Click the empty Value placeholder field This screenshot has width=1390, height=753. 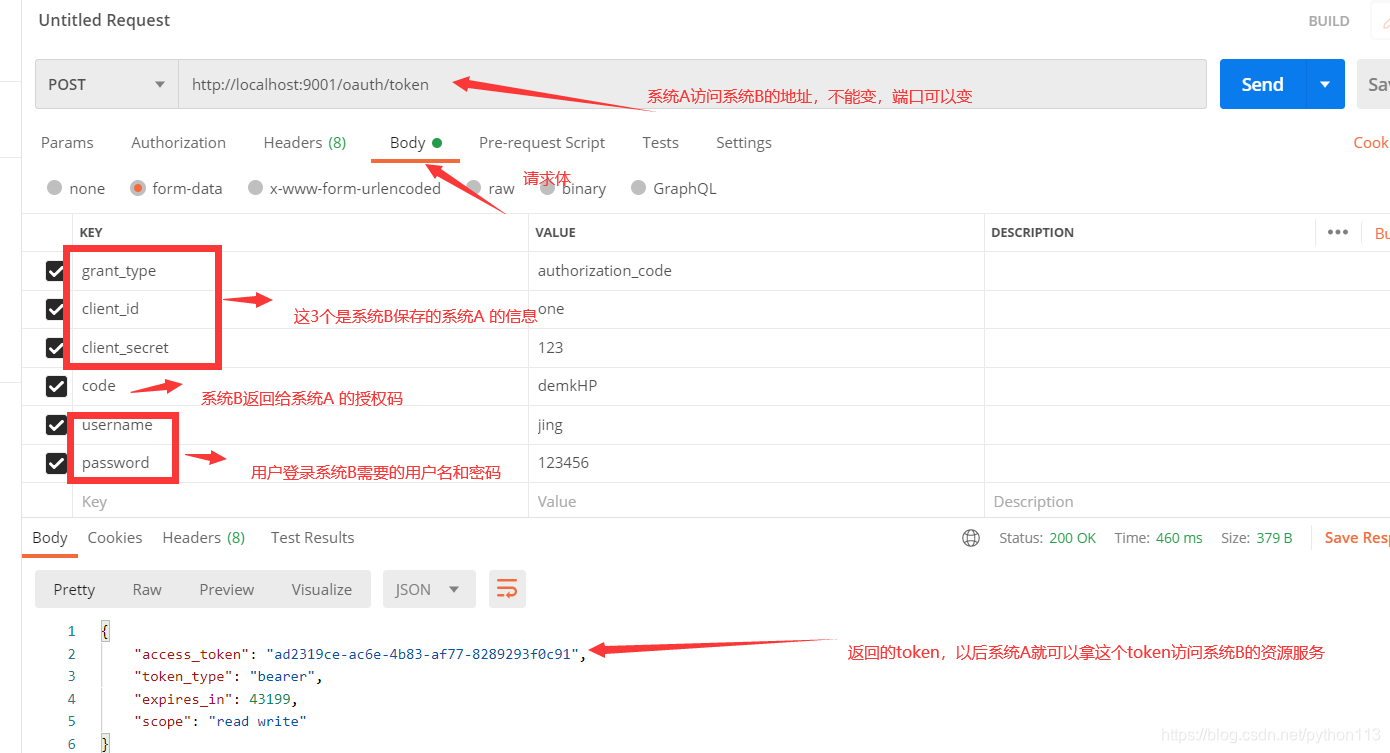click(x=756, y=502)
